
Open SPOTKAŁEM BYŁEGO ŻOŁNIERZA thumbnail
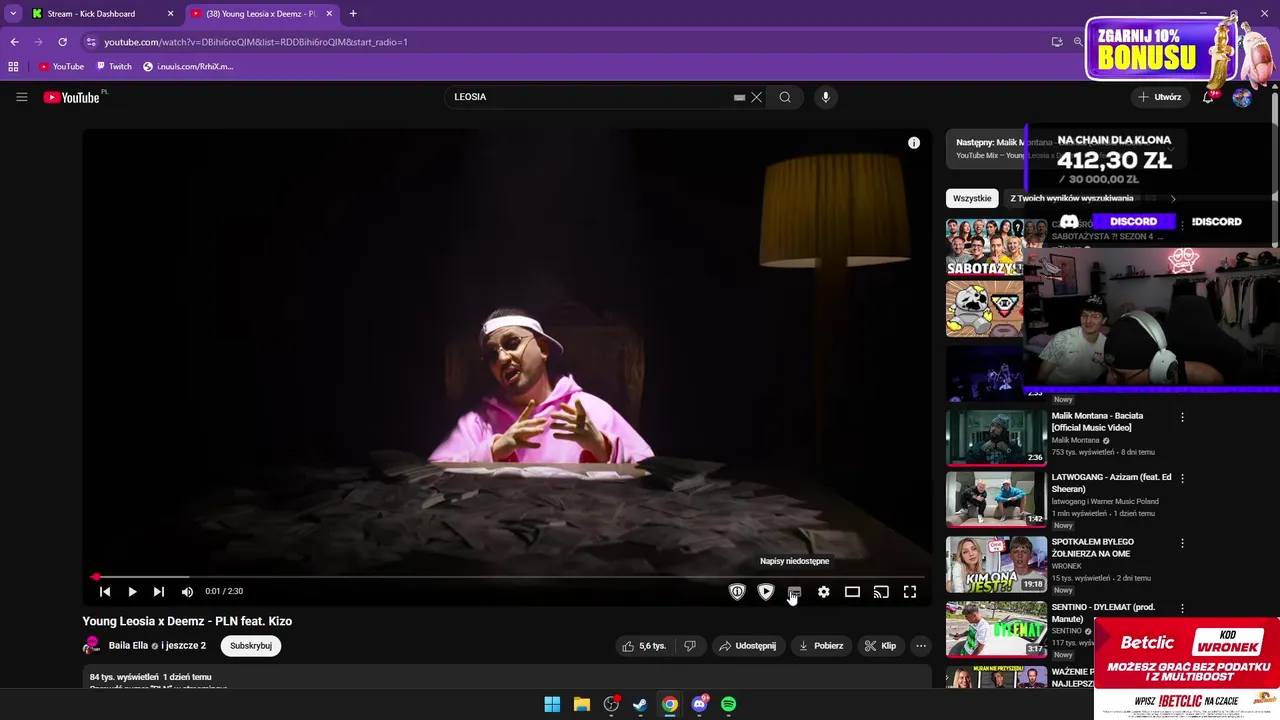(996, 564)
